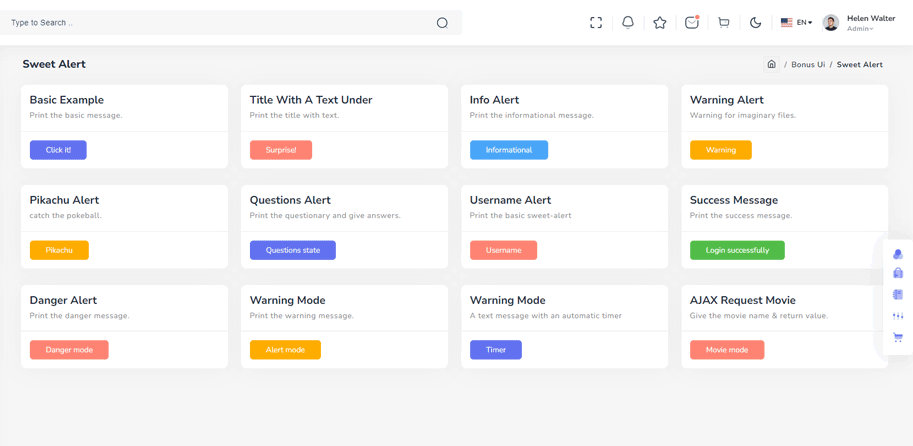Open the notifications bell
913x446 pixels.
pyautogui.click(x=628, y=23)
